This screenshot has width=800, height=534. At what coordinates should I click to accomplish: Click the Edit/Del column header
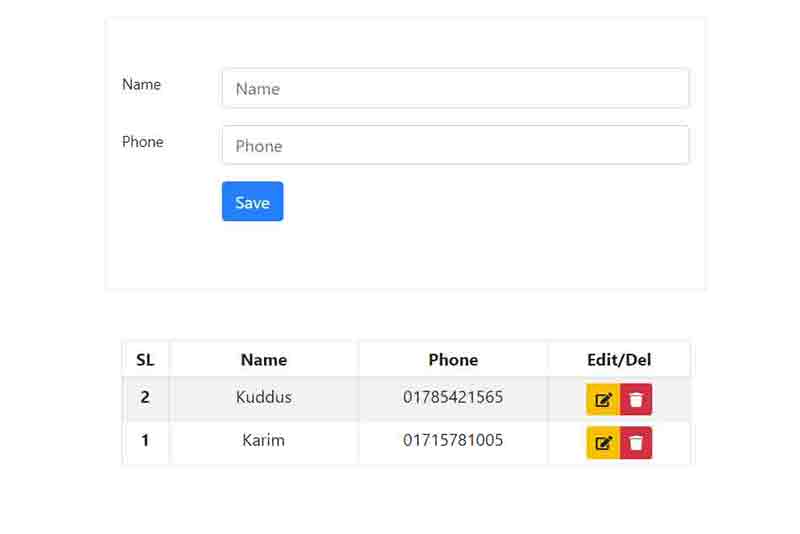pyautogui.click(x=619, y=360)
